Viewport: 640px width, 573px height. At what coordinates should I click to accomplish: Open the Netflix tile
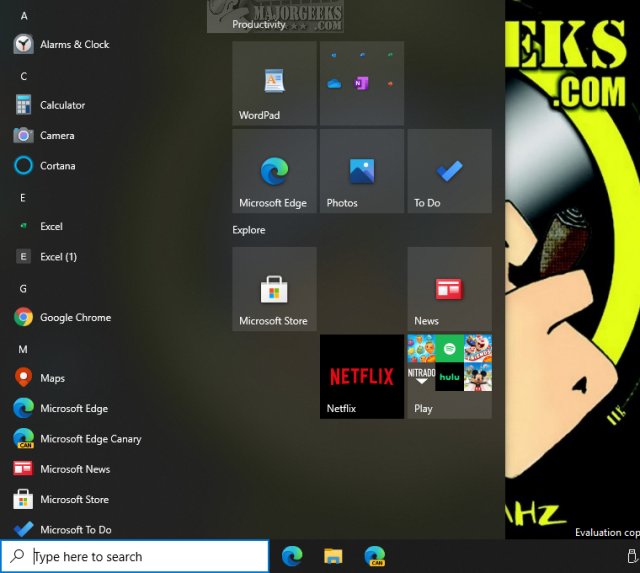362,377
